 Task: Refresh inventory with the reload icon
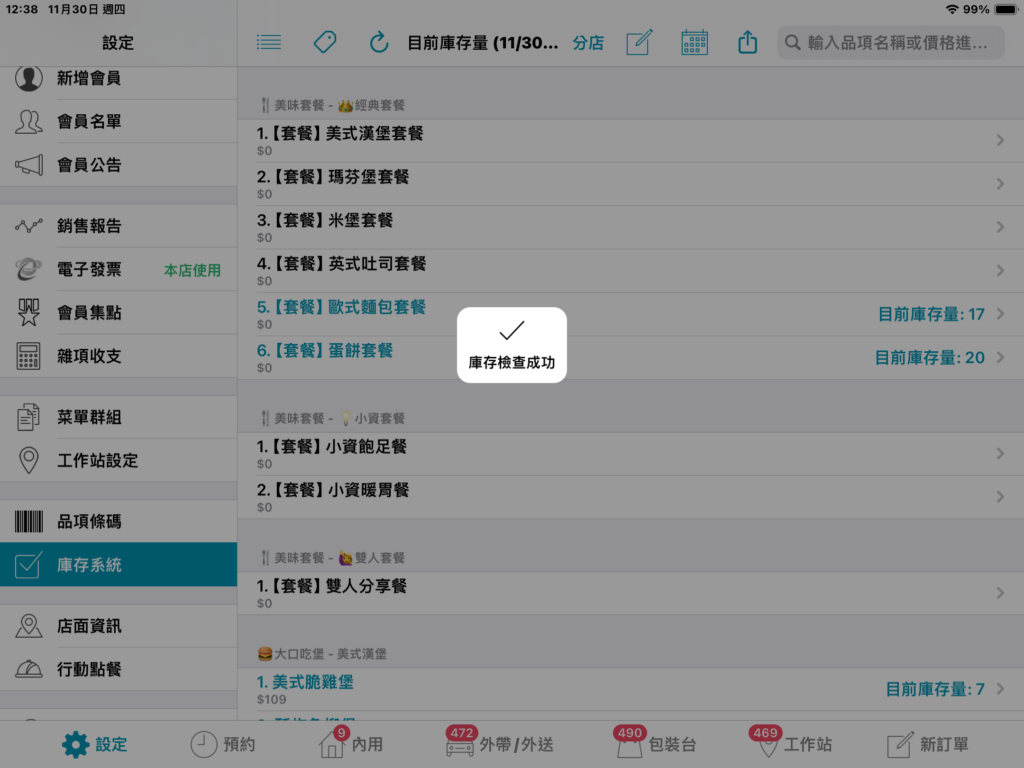379,43
